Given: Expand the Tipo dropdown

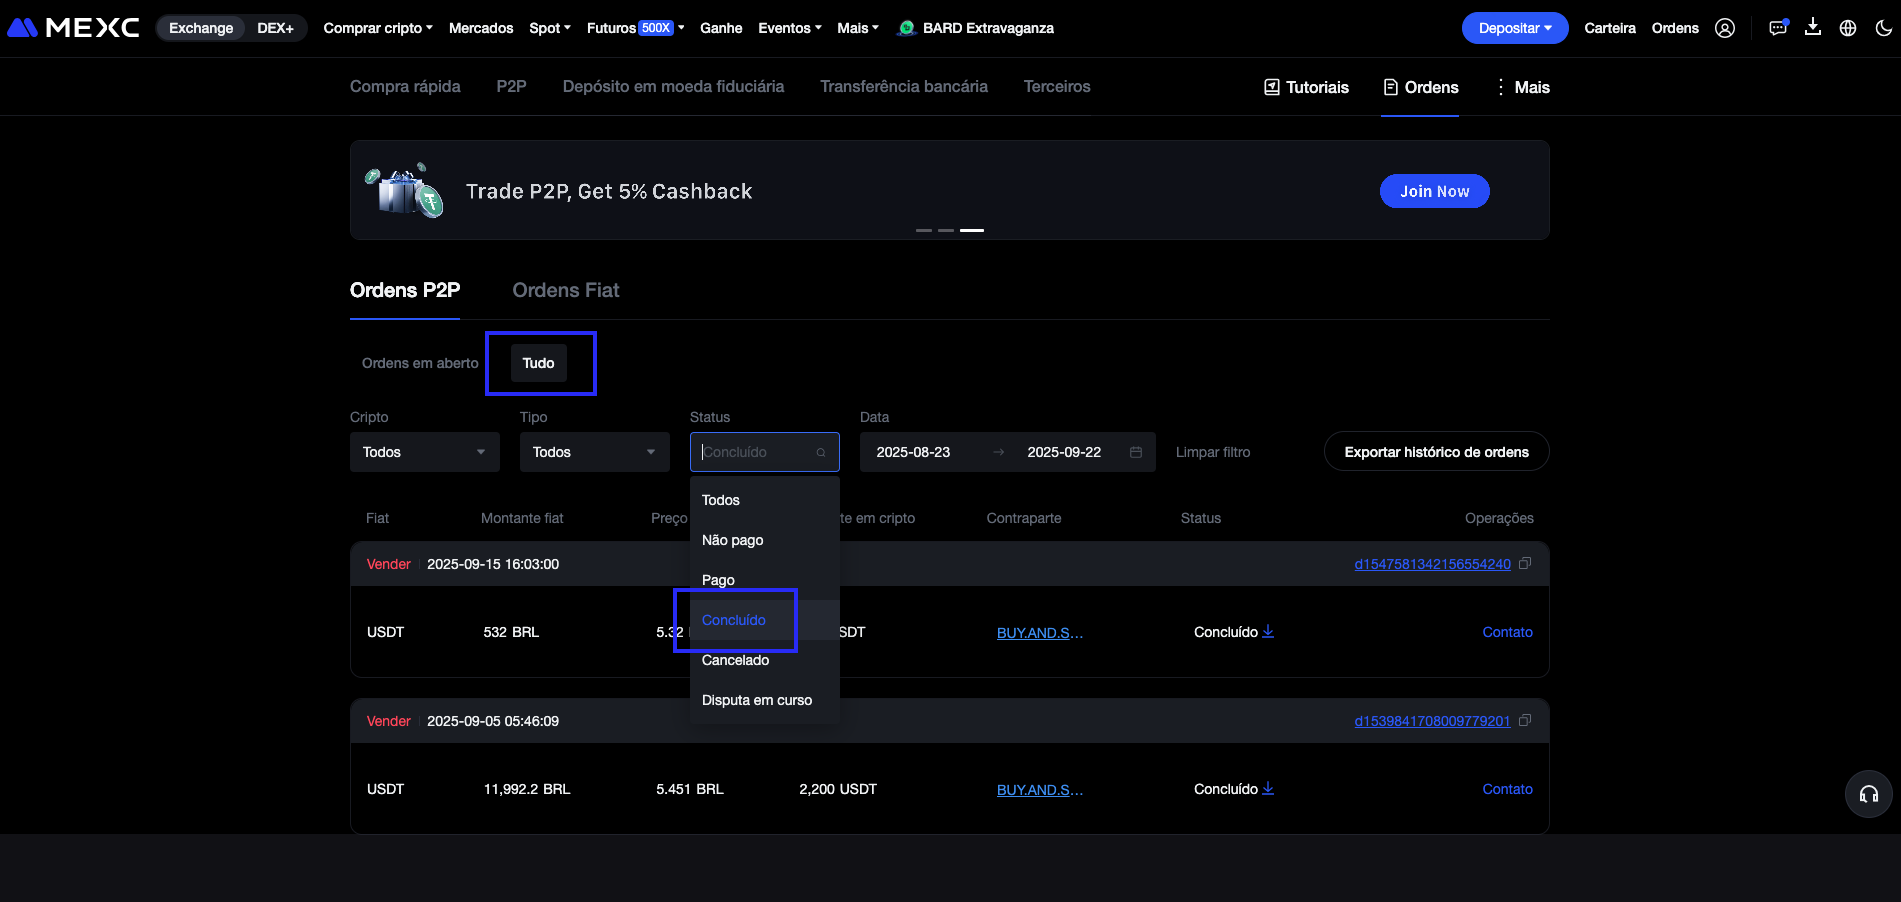Looking at the screenshot, I should pos(594,452).
